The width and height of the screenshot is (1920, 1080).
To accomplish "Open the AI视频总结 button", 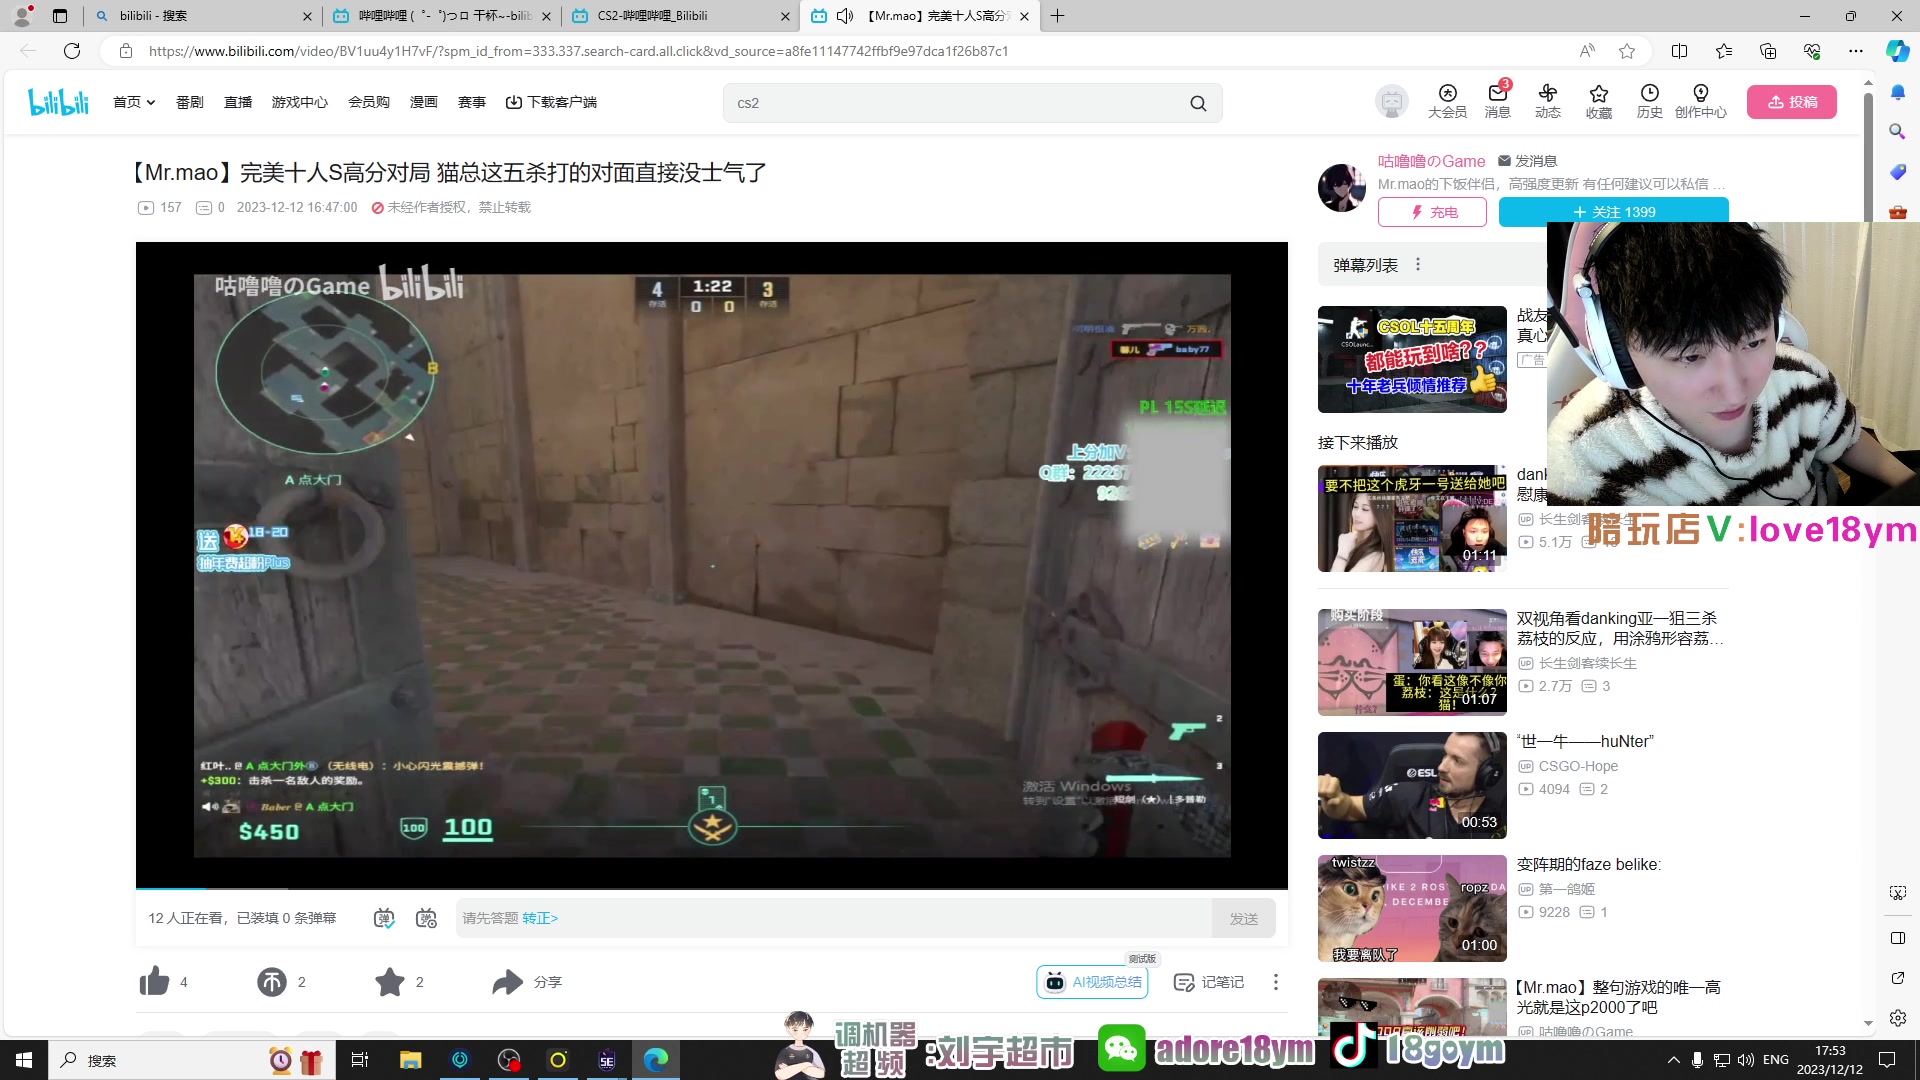I will (1092, 982).
